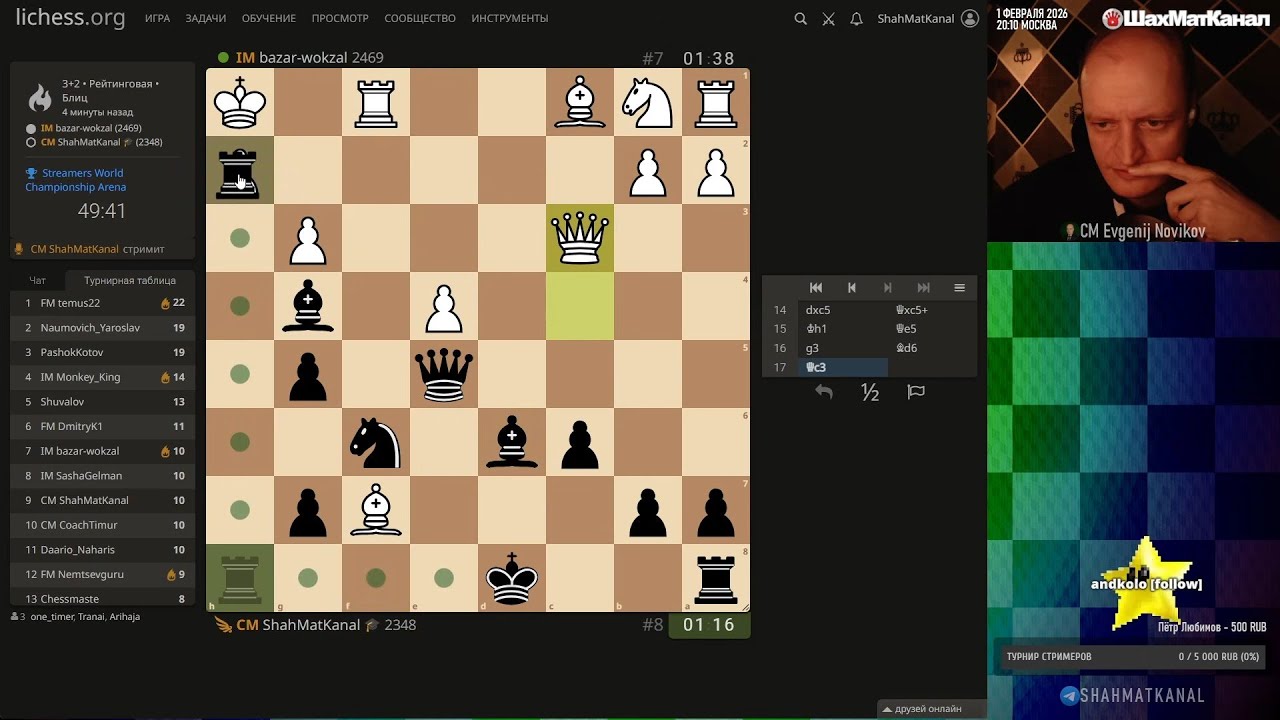Select move 16 g3
Viewport: 1280px width, 720px height.
[x=843, y=348]
